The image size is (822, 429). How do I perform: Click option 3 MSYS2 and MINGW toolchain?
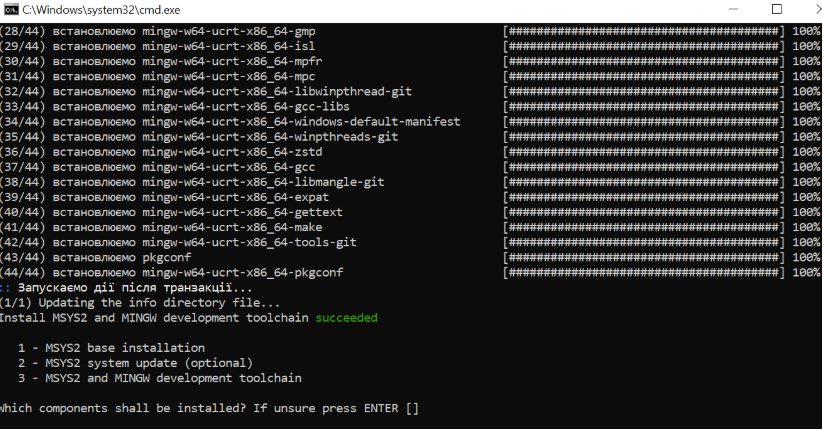[159, 378]
